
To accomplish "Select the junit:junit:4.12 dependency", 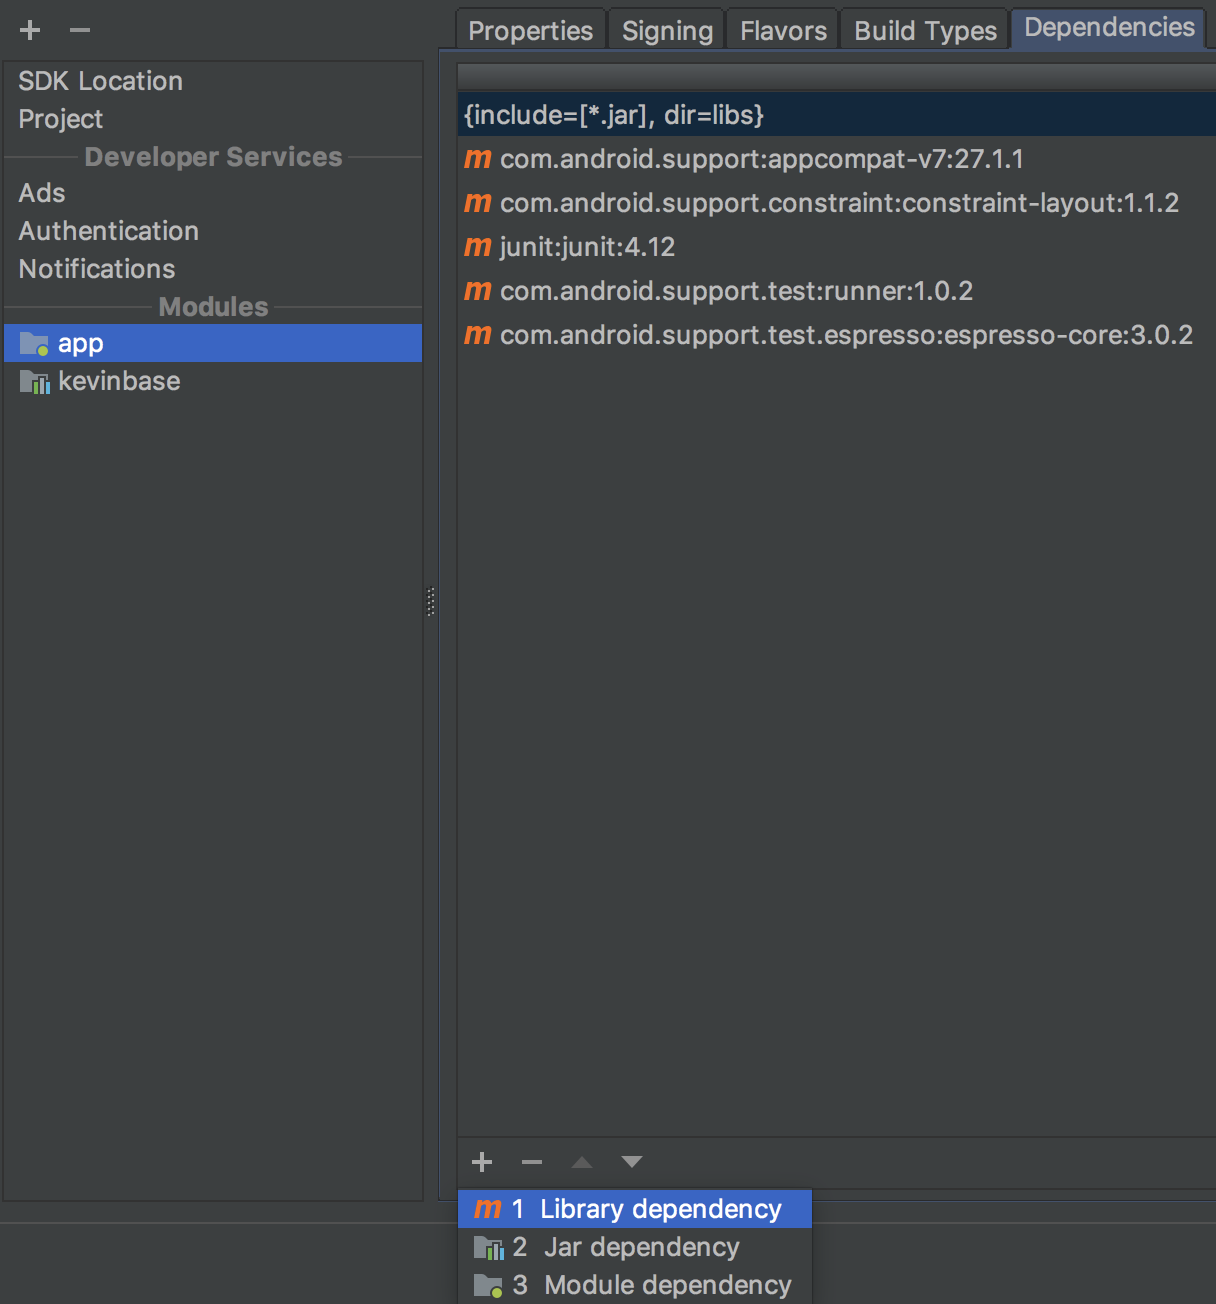I will coord(587,247).
